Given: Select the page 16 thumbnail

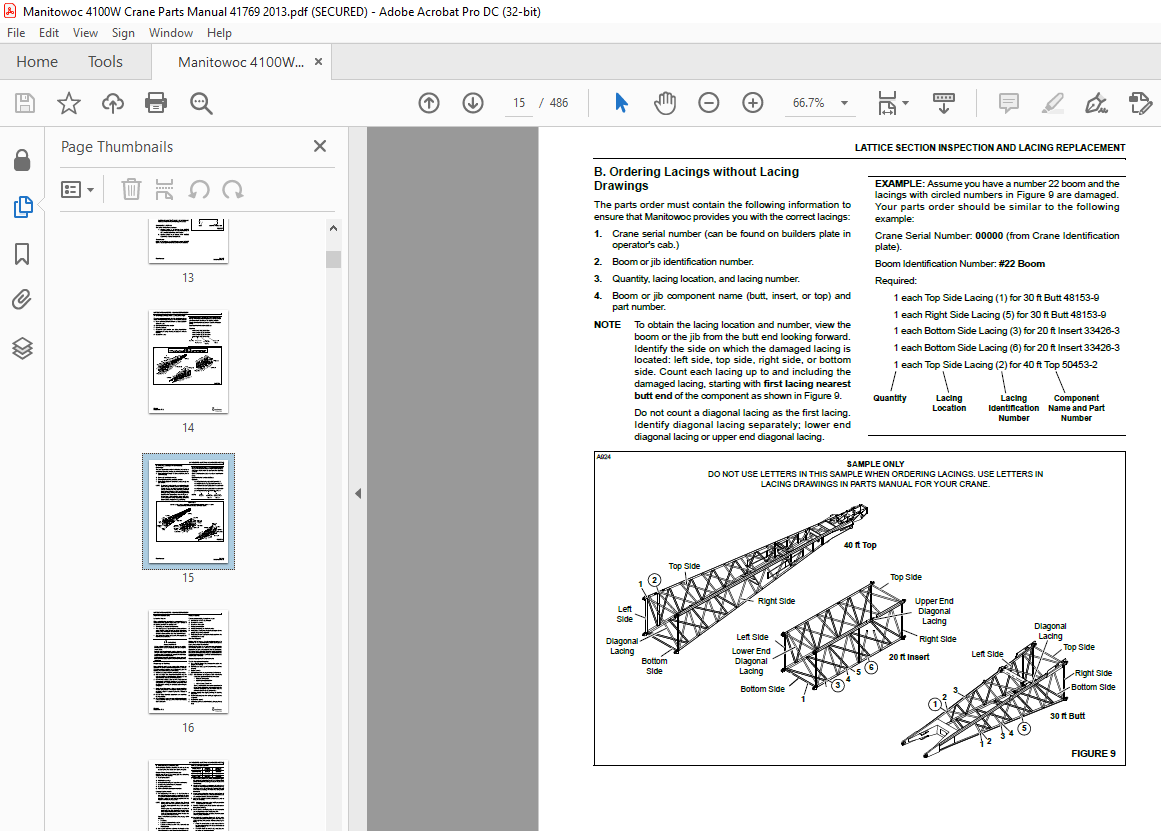Looking at the screenshot, I should point(188,661).
